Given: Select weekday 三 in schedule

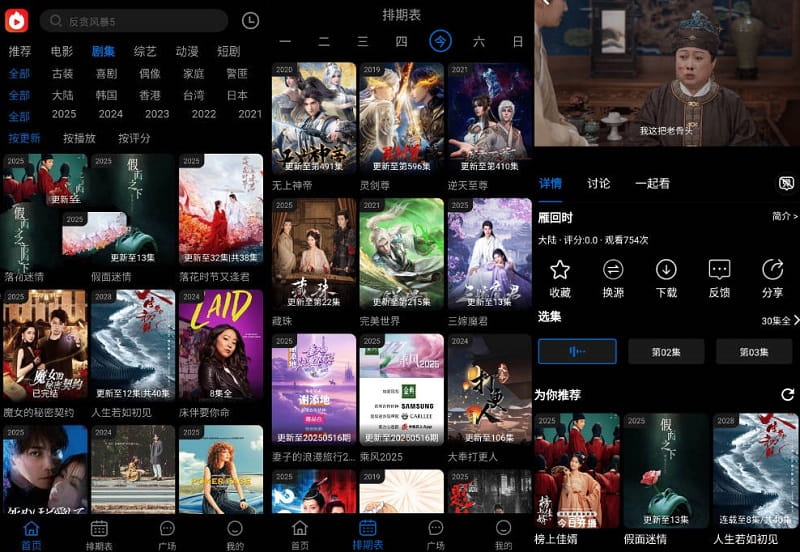Looking at the screenshot, I should click(363, 41).
